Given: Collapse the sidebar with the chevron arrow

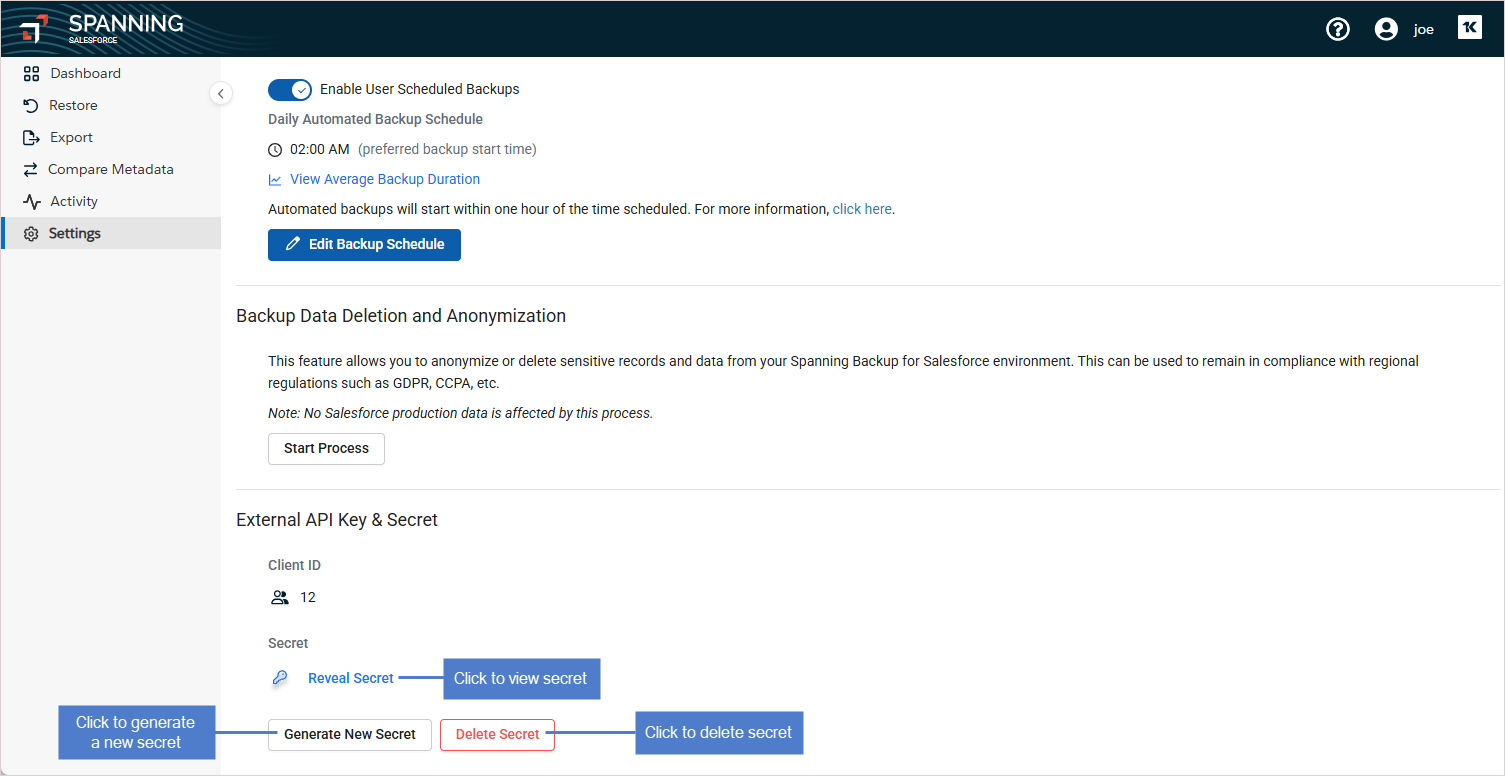Looking at the screenshot, I should click(221, 93).
